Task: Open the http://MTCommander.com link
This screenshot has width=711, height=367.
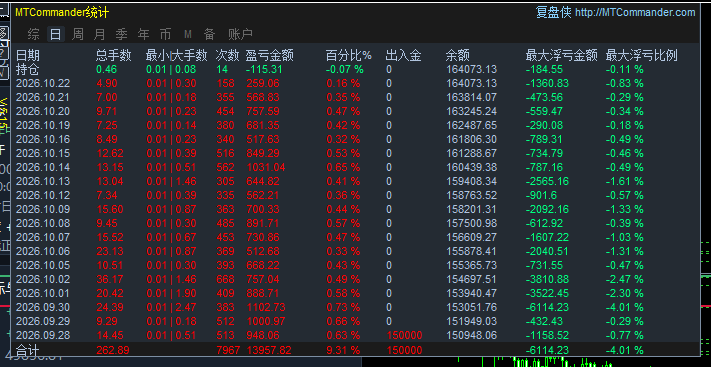Action: tap(635, 13)
